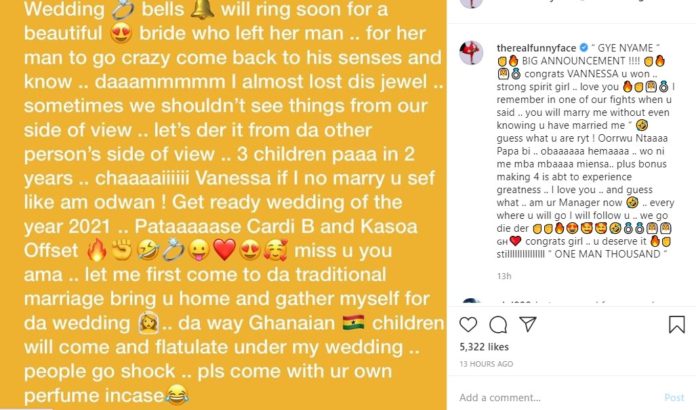This screenshot has height=410, width=696.
Task: Click the red heart emoji in post image
Action: [224, 250]
